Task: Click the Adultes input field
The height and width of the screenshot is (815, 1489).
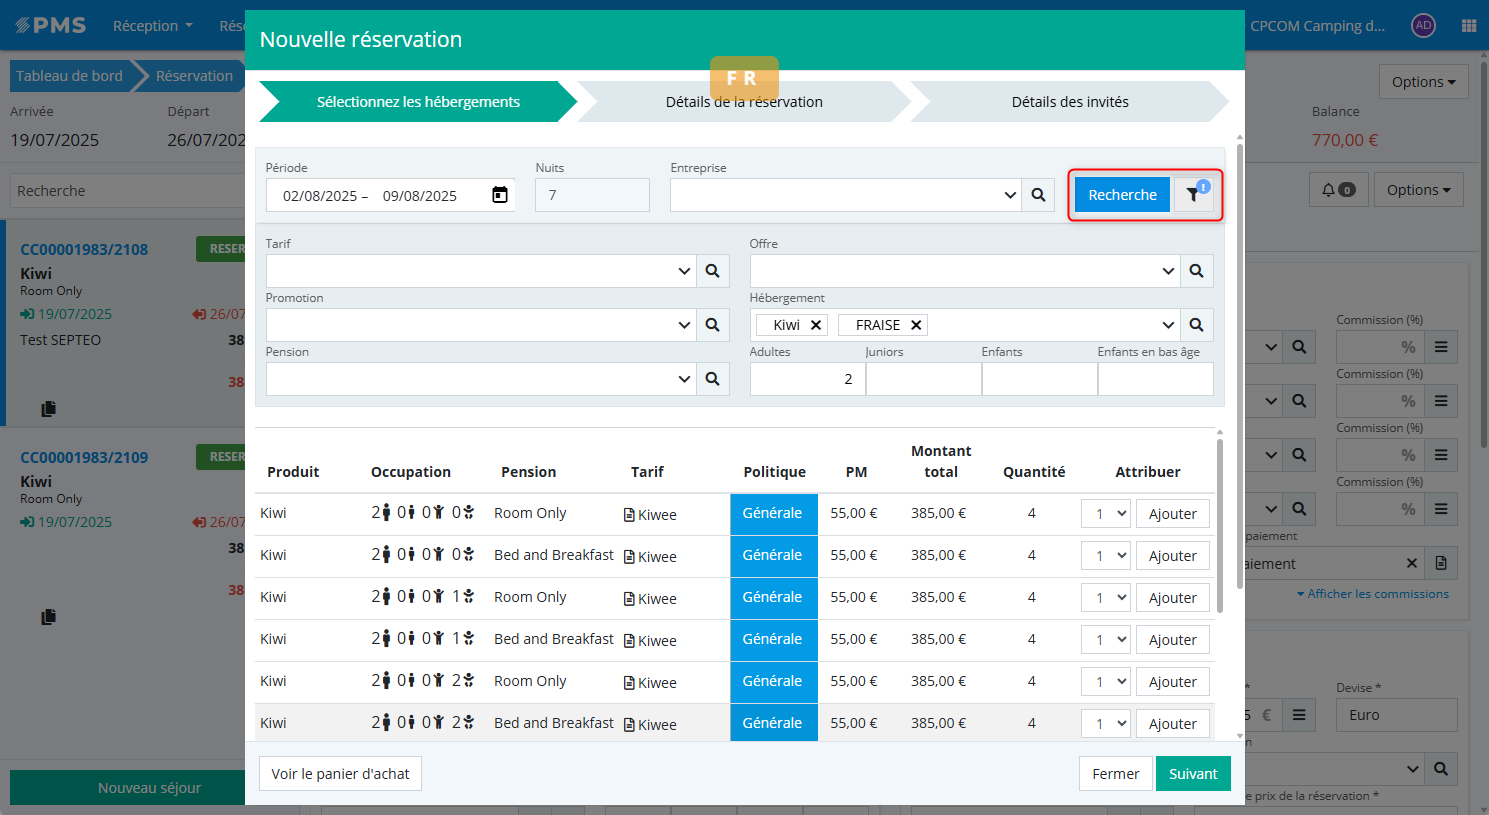Action: 807,379
